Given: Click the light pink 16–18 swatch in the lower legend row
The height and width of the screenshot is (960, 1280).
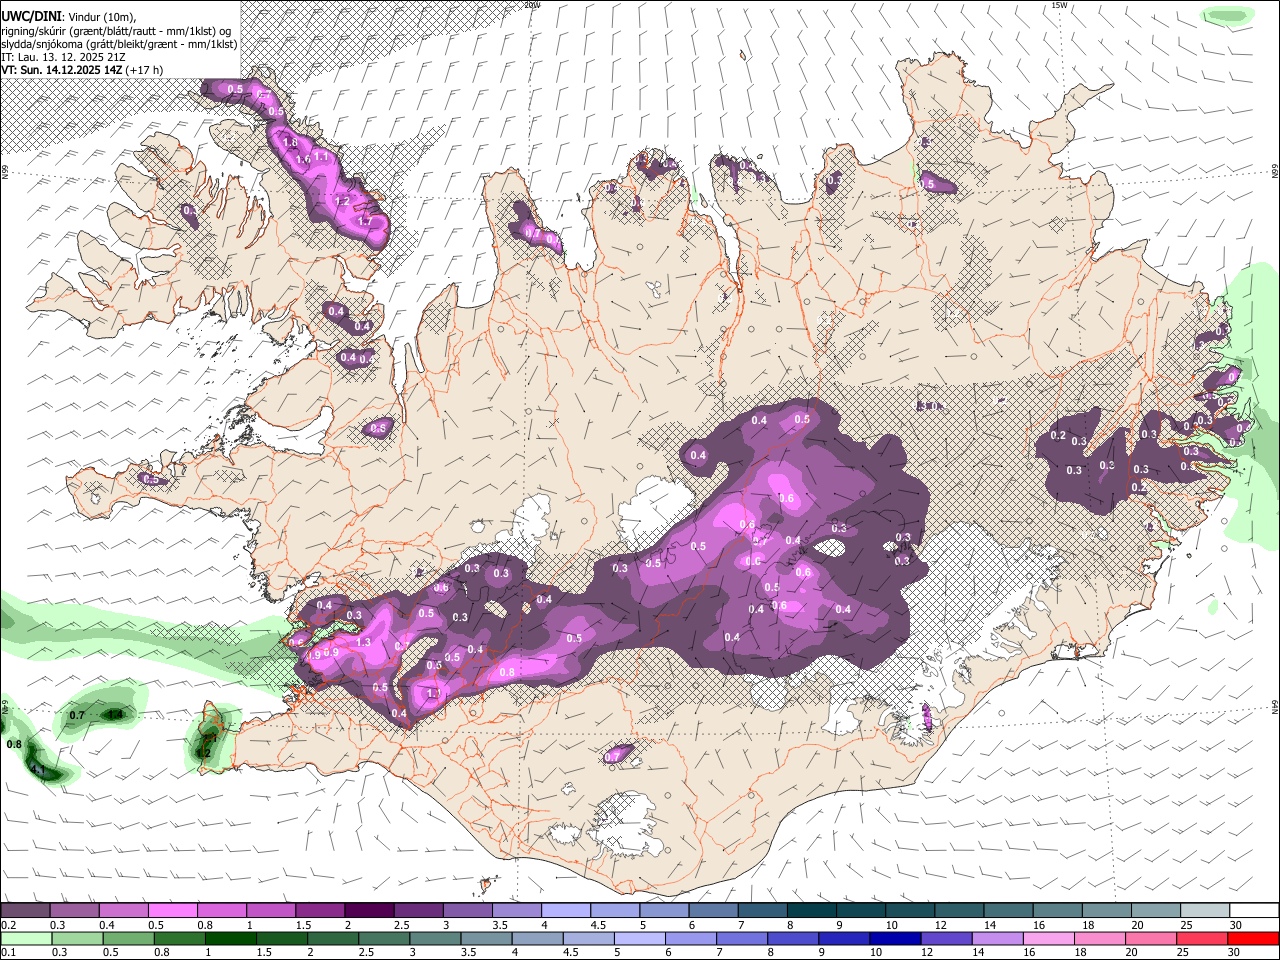Looking at the screenshot, I should [1049, 939].
